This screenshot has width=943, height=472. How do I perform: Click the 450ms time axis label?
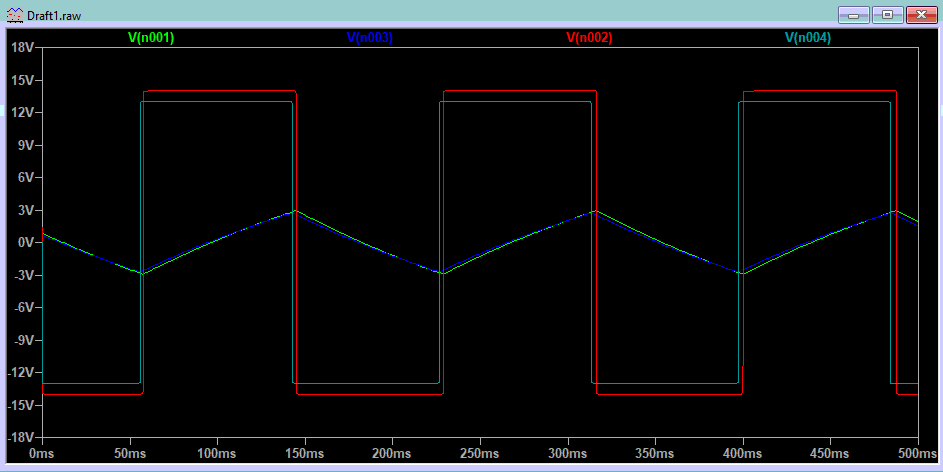(831, 453)
